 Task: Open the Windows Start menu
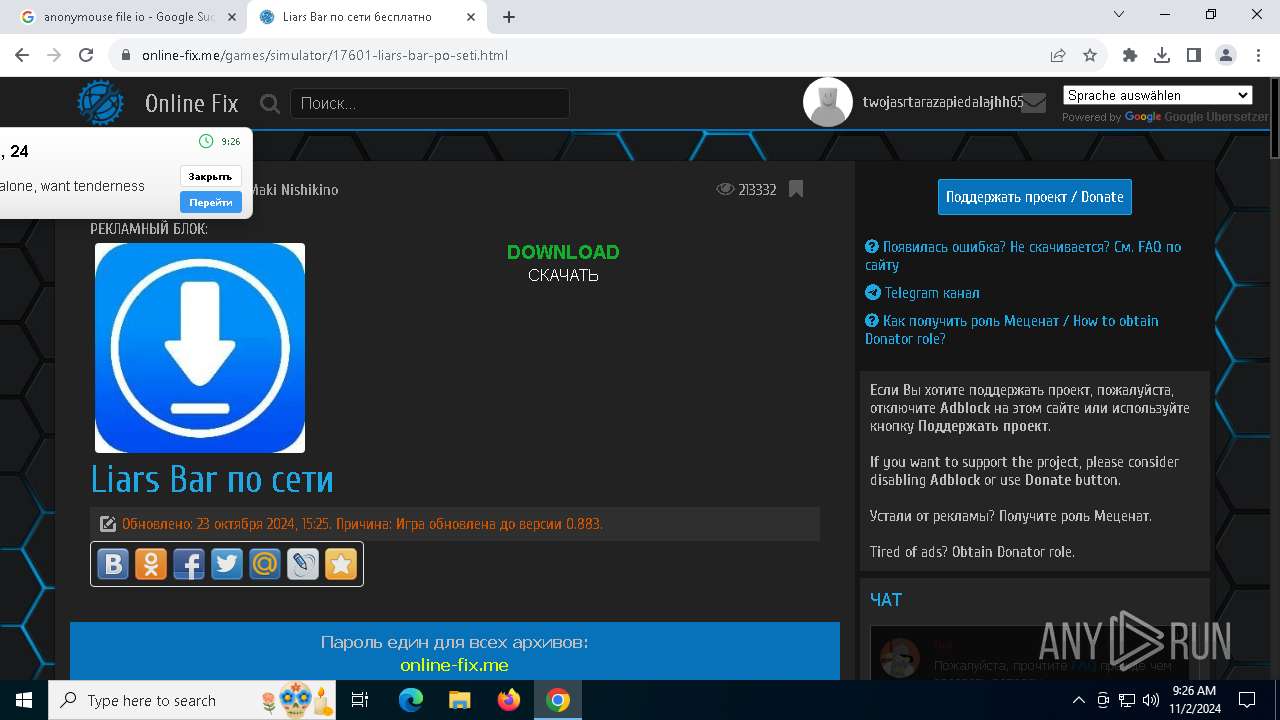[x=24, y=700]
